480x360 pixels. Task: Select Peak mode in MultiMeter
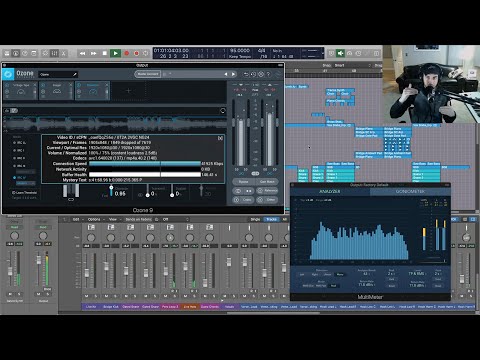coord(333,286)
